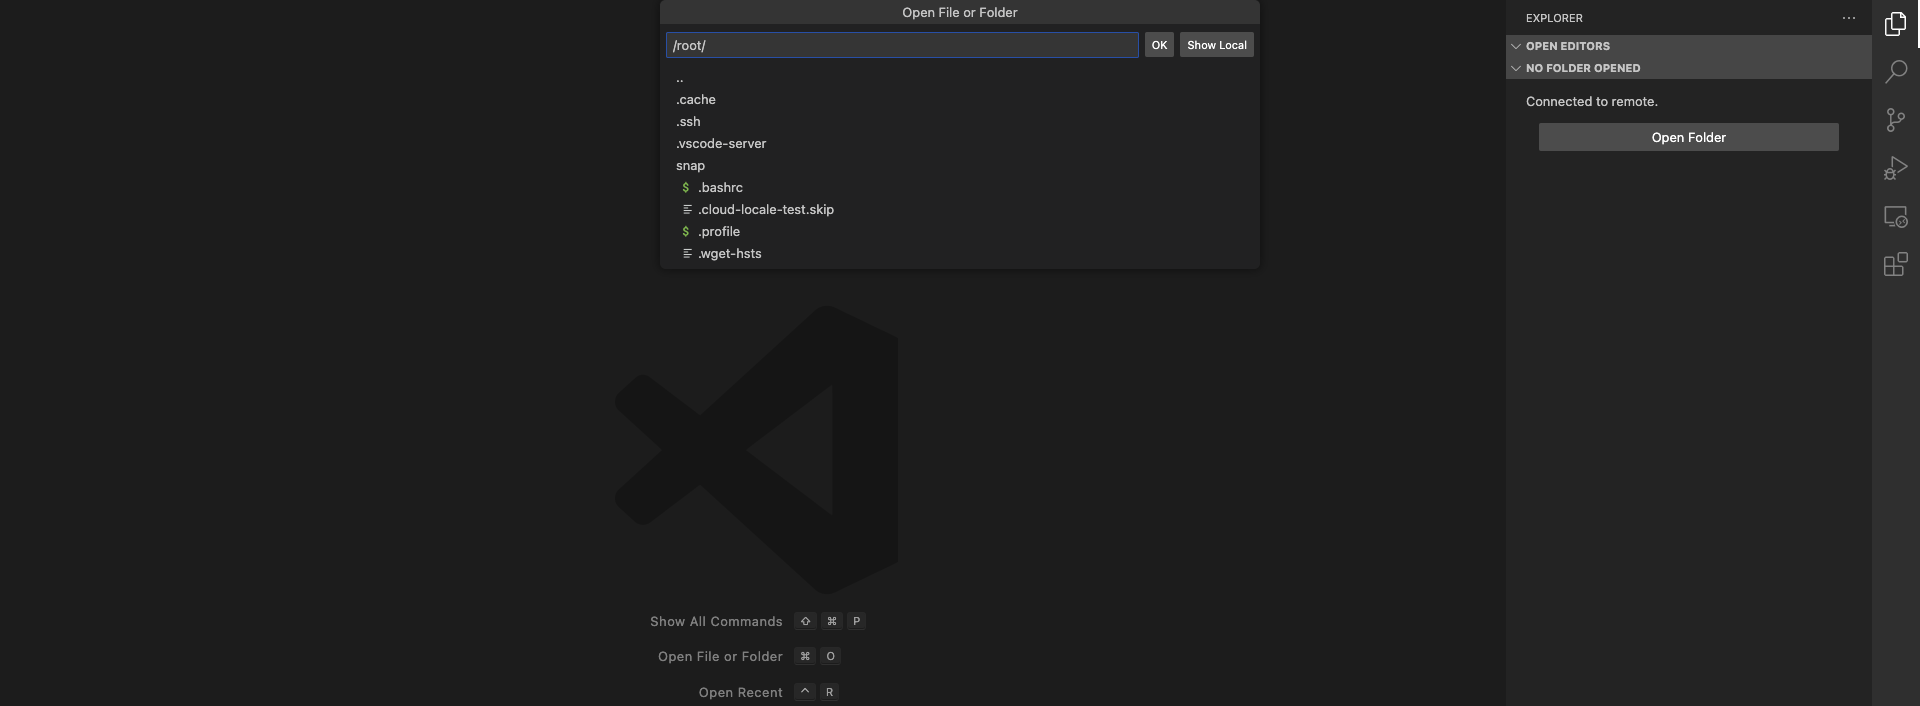The image size is (1920, 706).
Task: Select the .wget-hsts file
Action: [x=730, y=254]
